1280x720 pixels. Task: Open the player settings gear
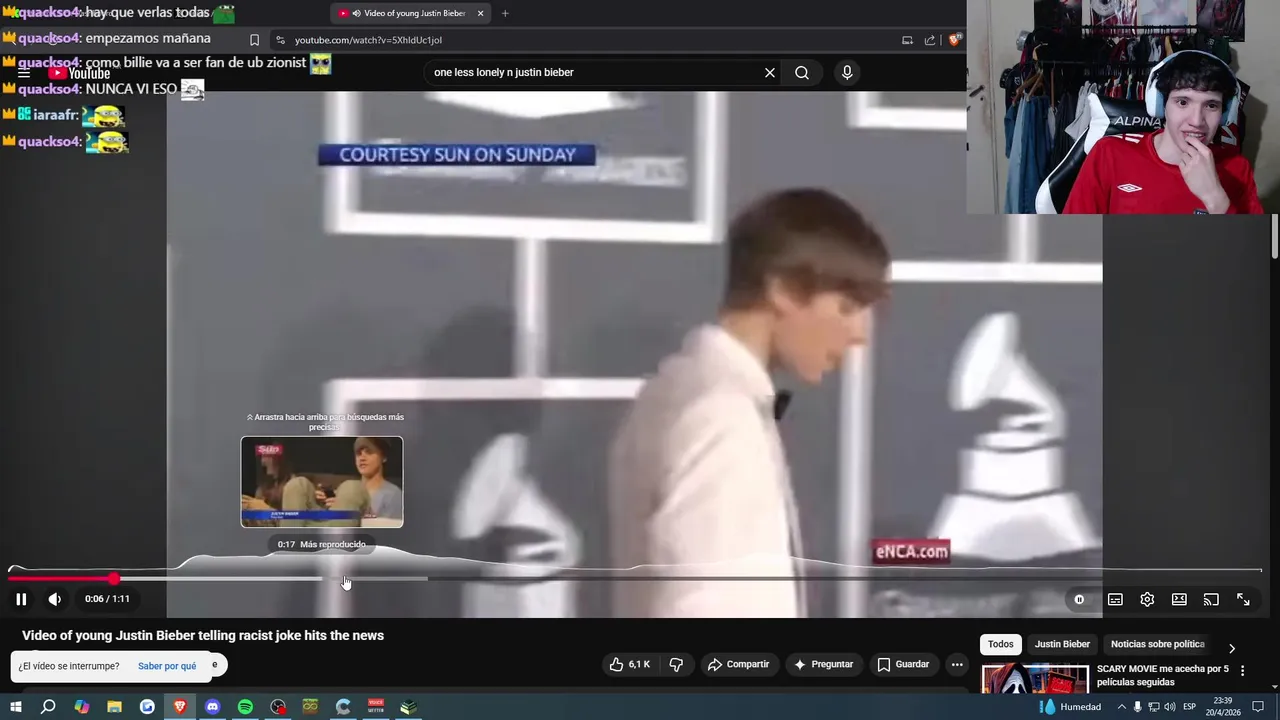(1147, 599)
